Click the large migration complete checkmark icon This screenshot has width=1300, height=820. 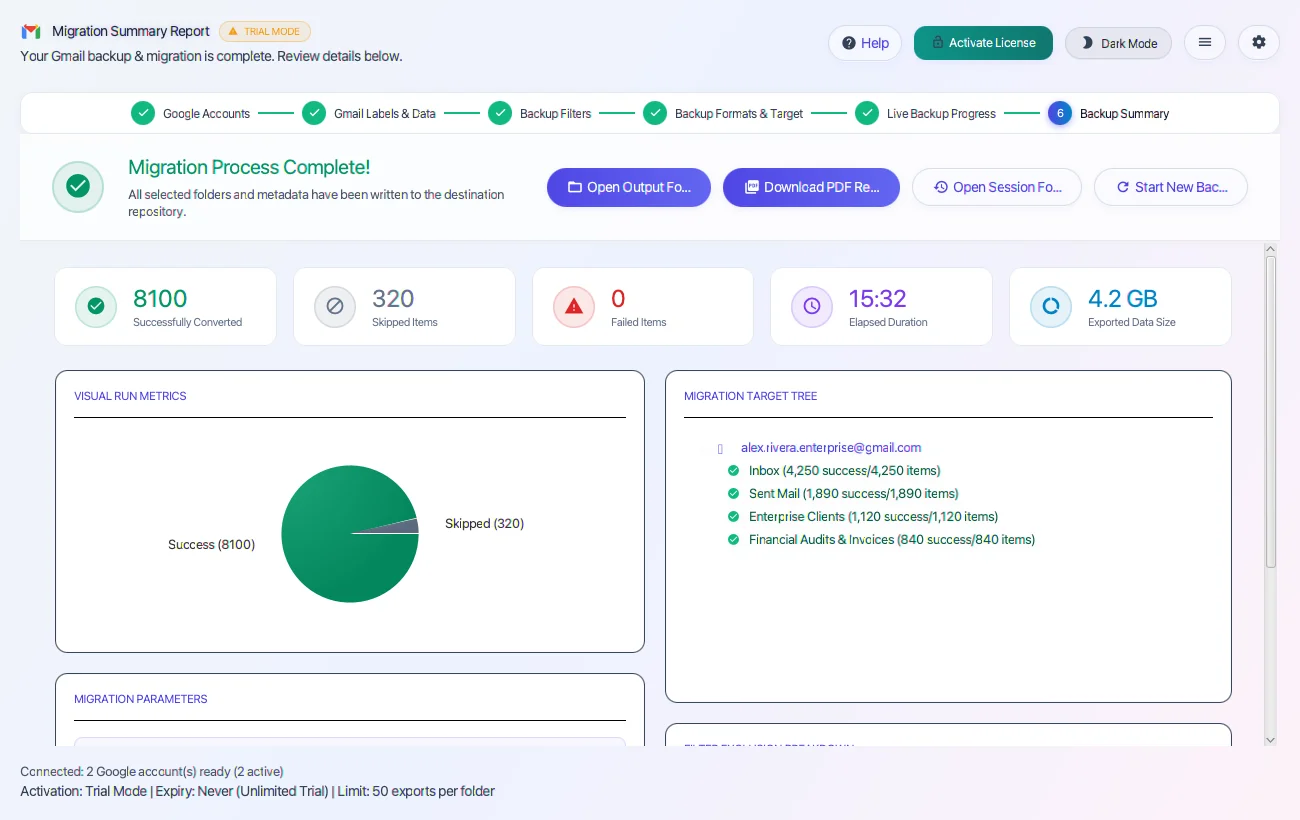[78, 187]
